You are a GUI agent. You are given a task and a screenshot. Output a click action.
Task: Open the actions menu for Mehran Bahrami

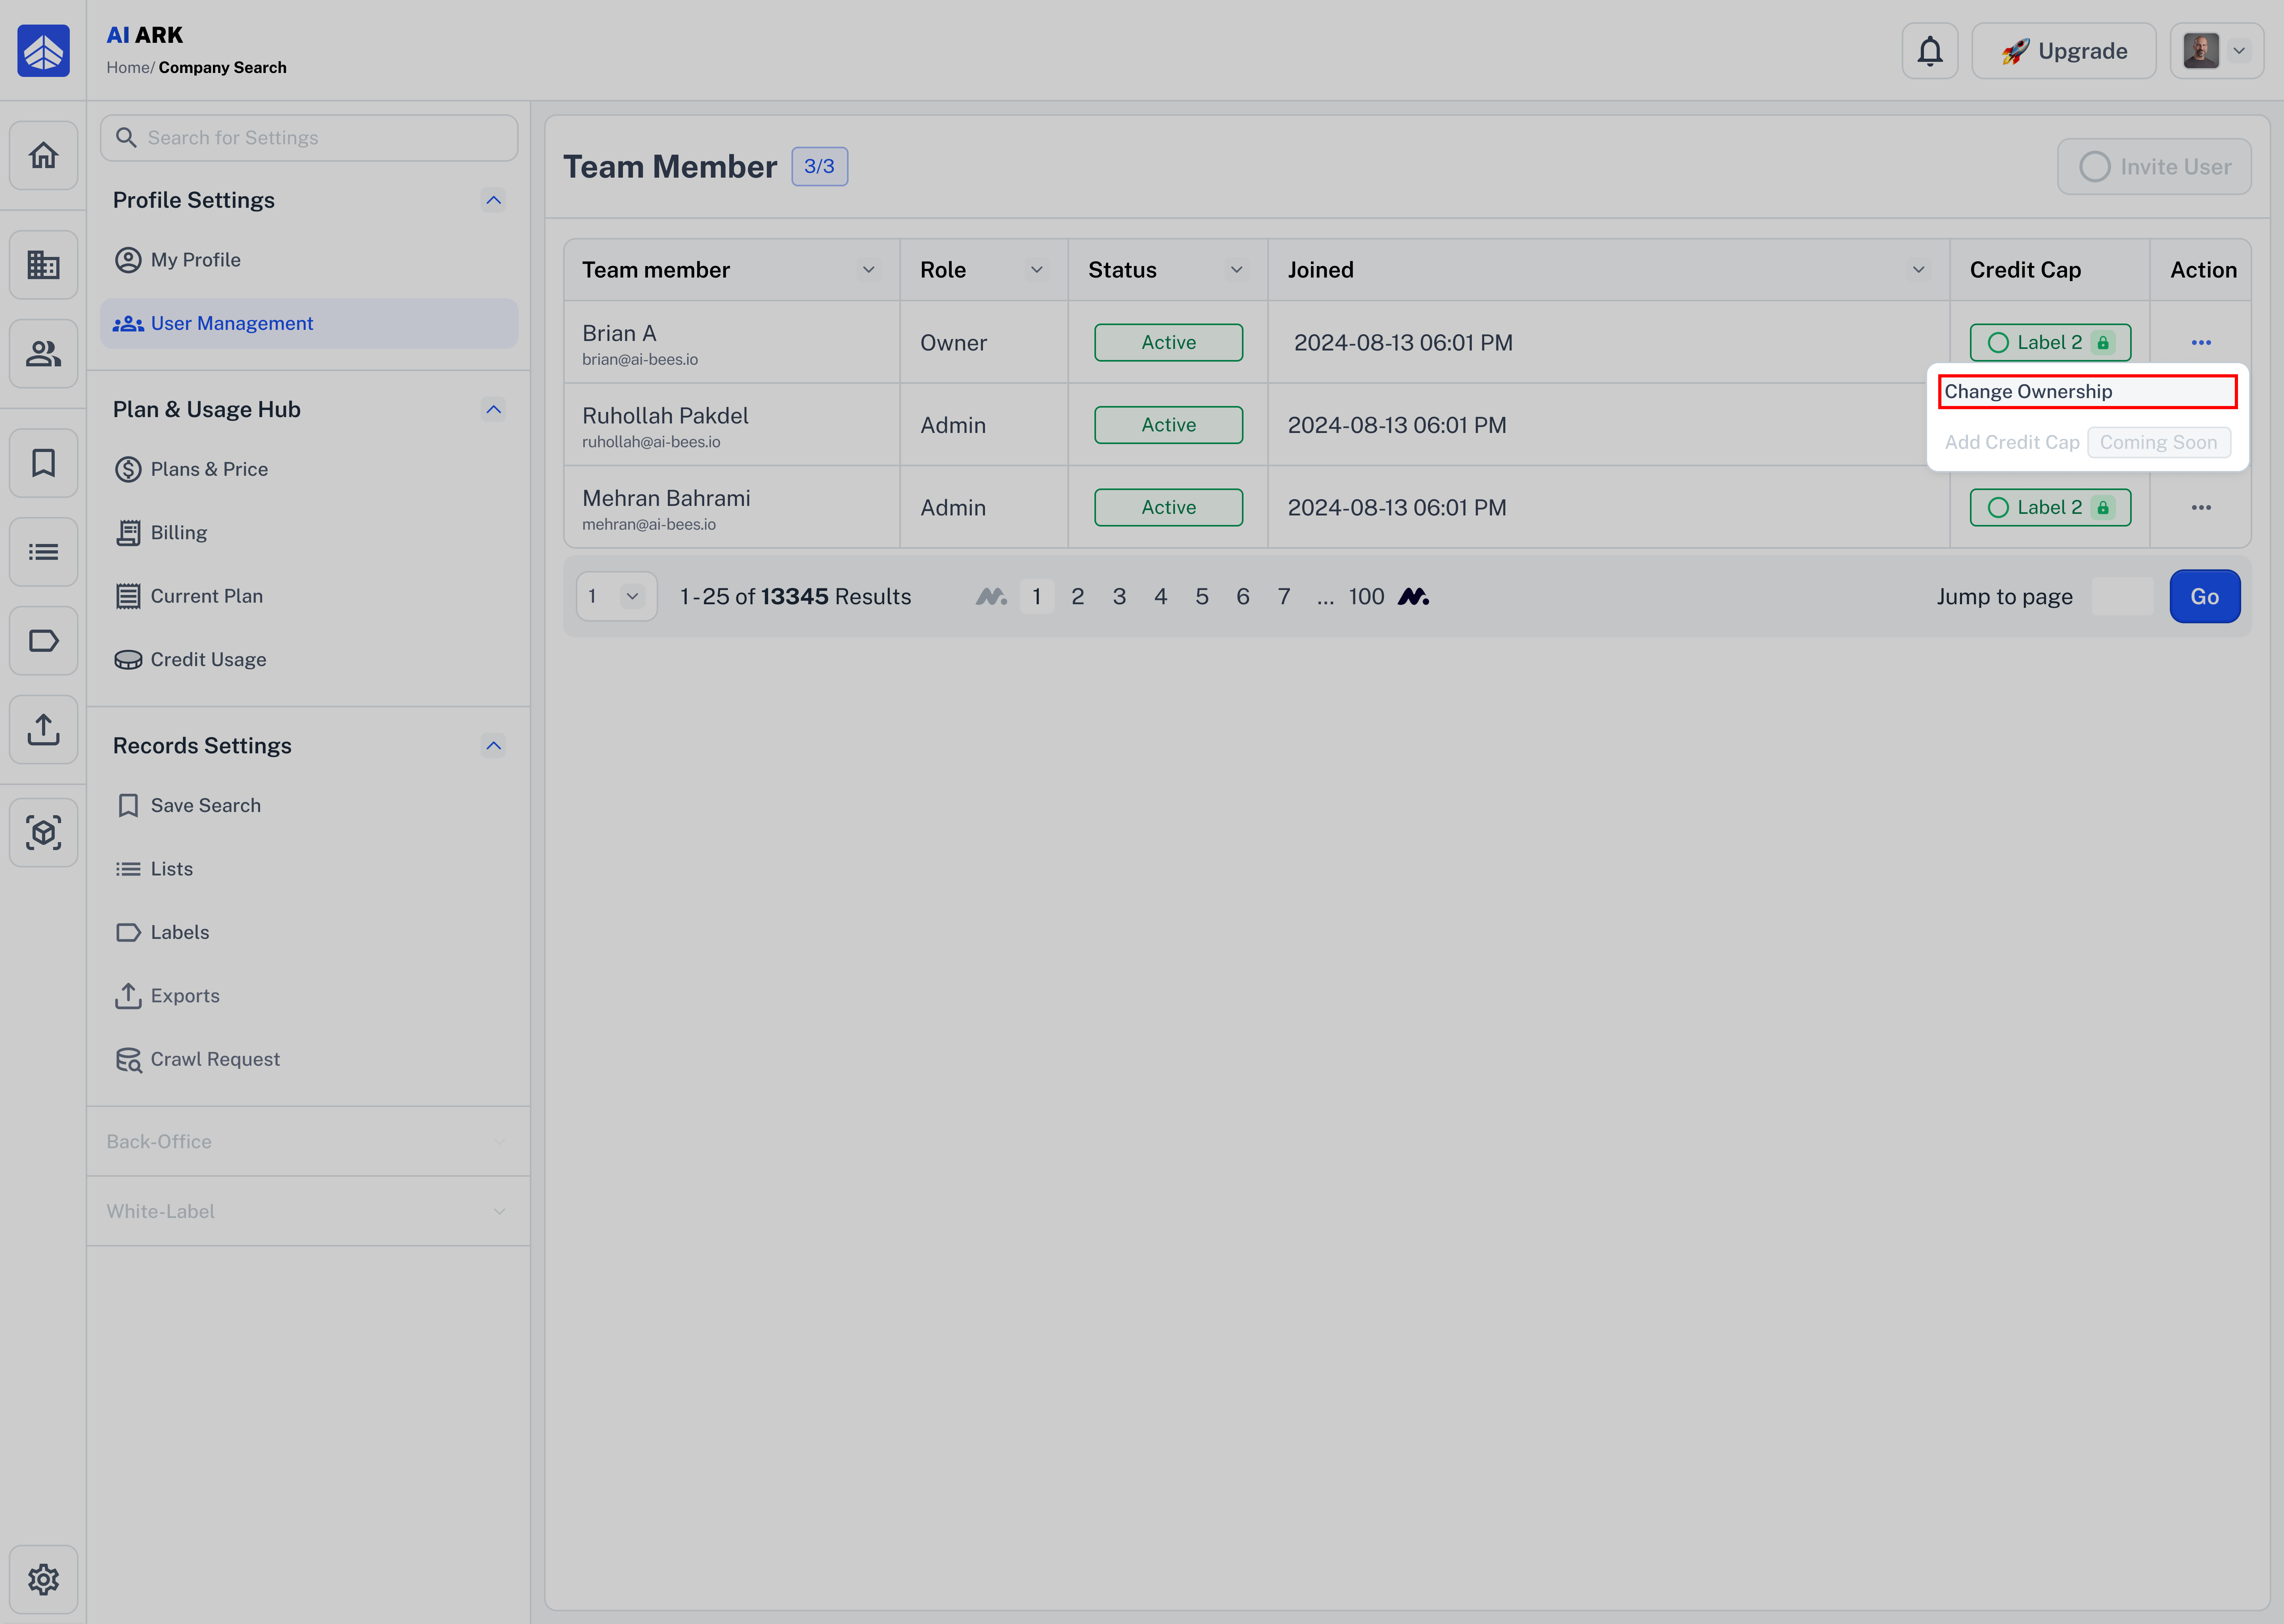pos(2201,508)
